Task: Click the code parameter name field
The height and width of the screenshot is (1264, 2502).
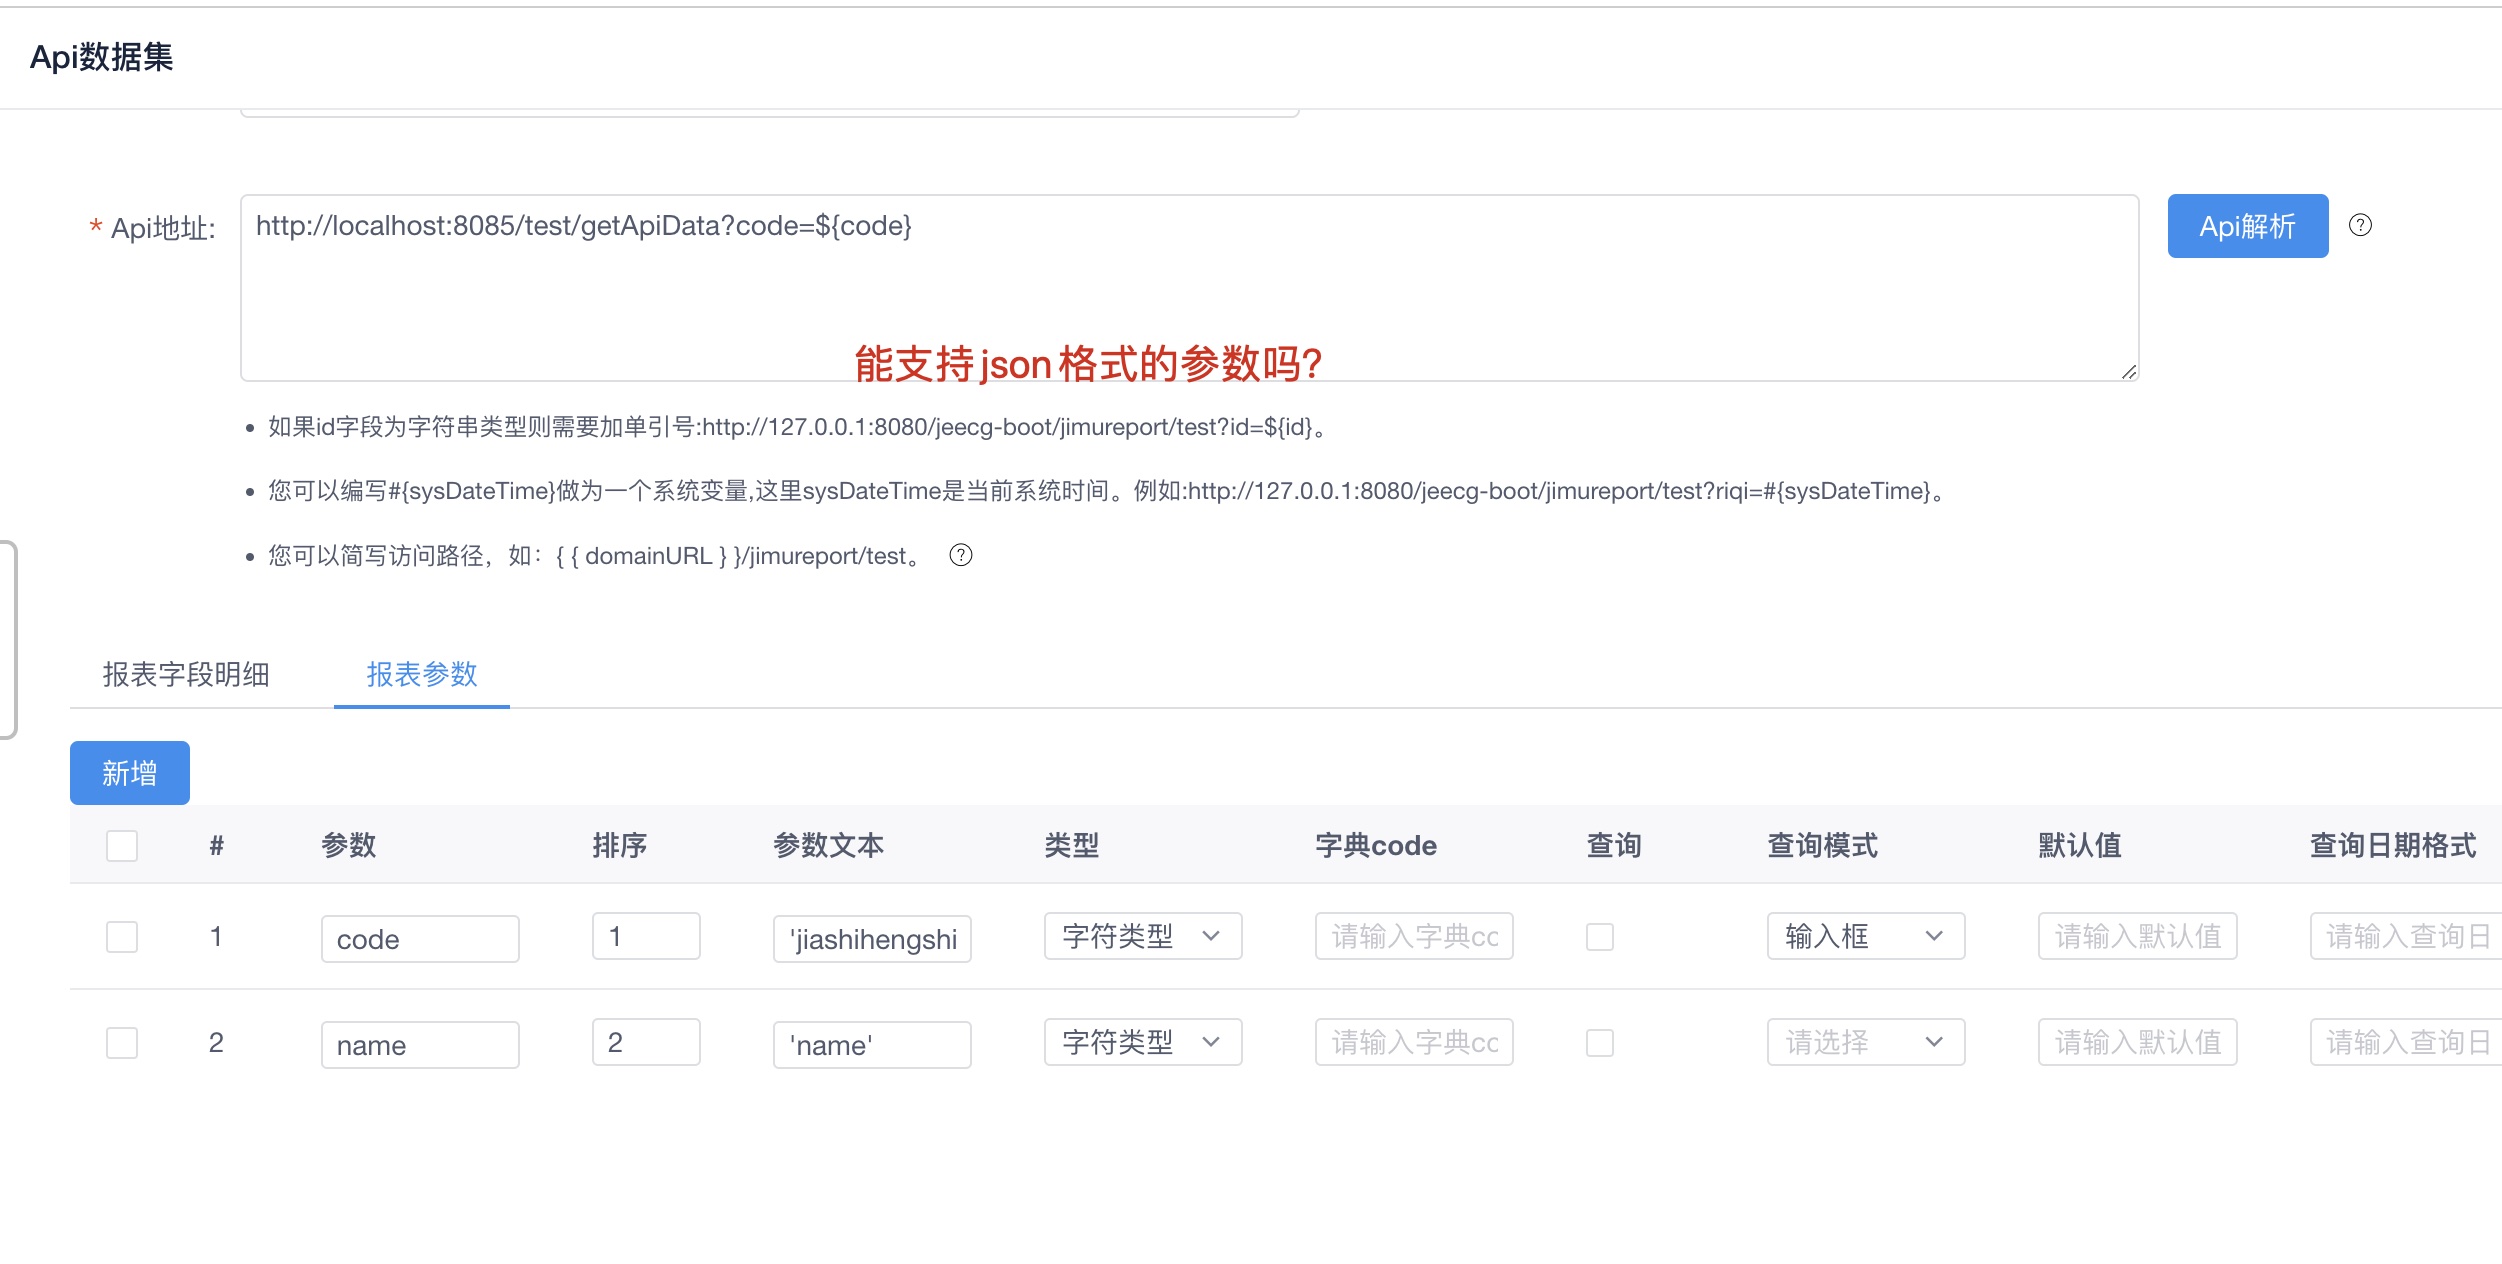Action: (420, 937)
